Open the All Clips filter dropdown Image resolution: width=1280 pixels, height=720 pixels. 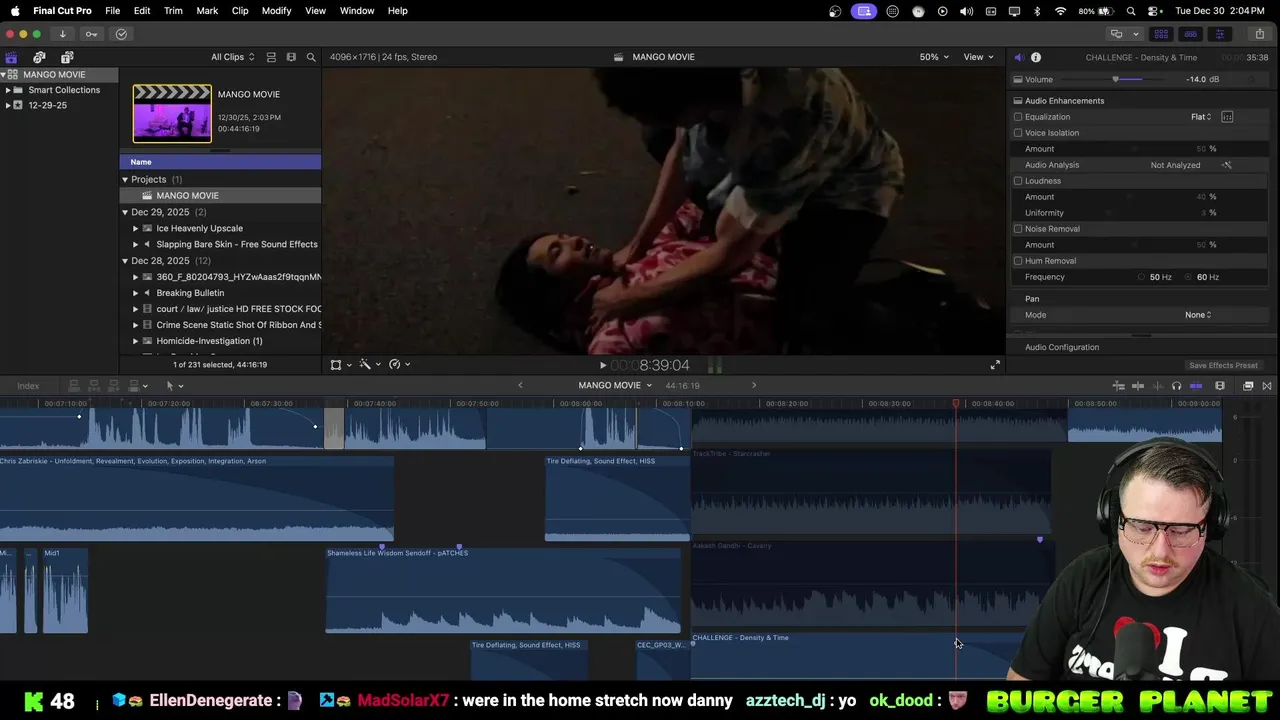[x=232, y=57]
